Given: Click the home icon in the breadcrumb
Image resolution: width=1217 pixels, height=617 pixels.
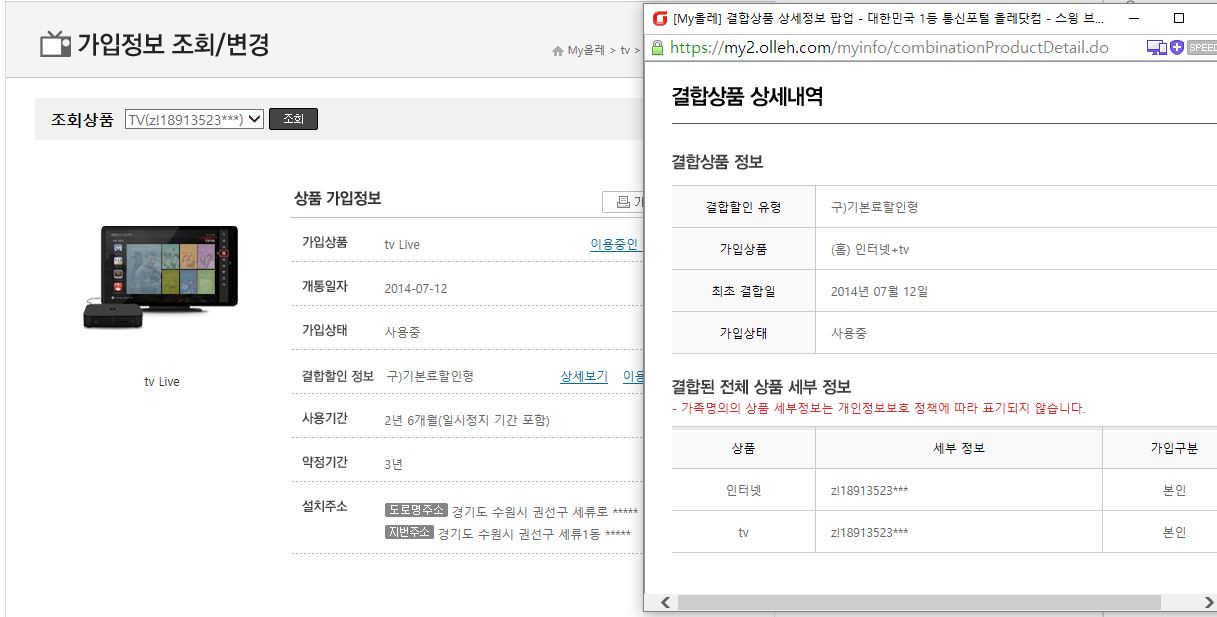Looking at the screenshot, I should 557,50.
